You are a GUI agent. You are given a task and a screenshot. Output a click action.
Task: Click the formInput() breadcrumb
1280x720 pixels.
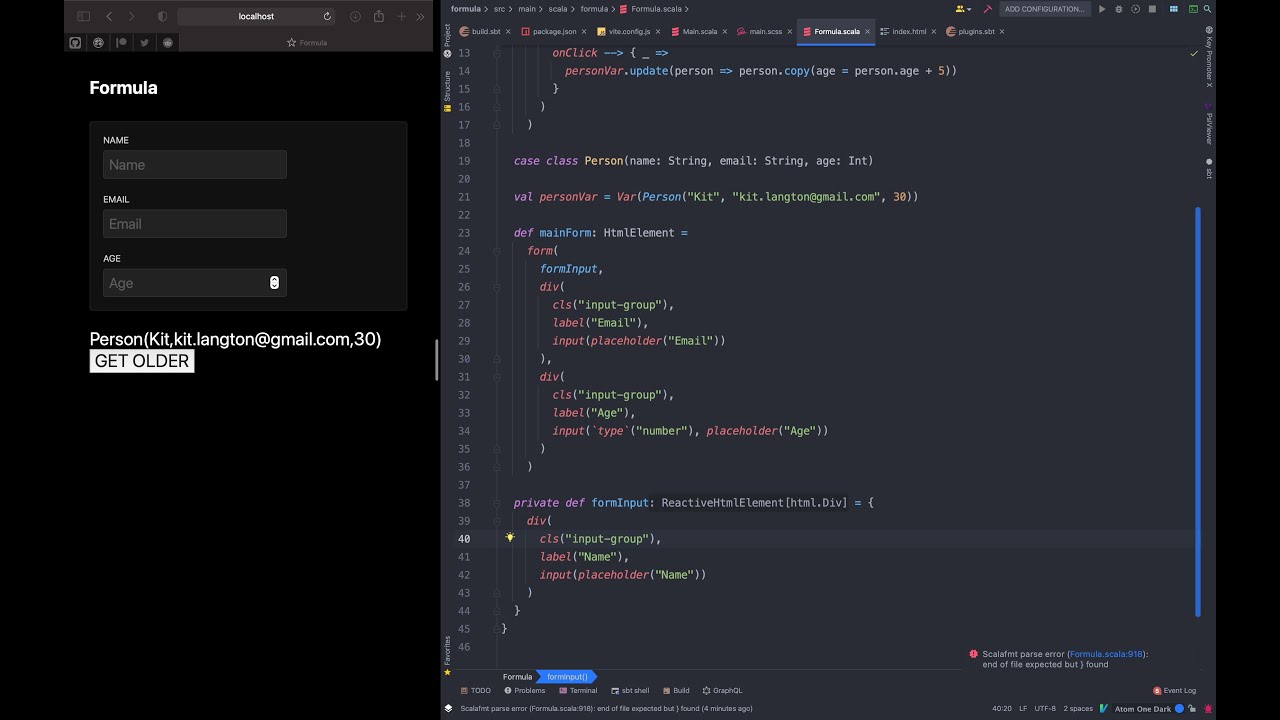click(567, 677)
